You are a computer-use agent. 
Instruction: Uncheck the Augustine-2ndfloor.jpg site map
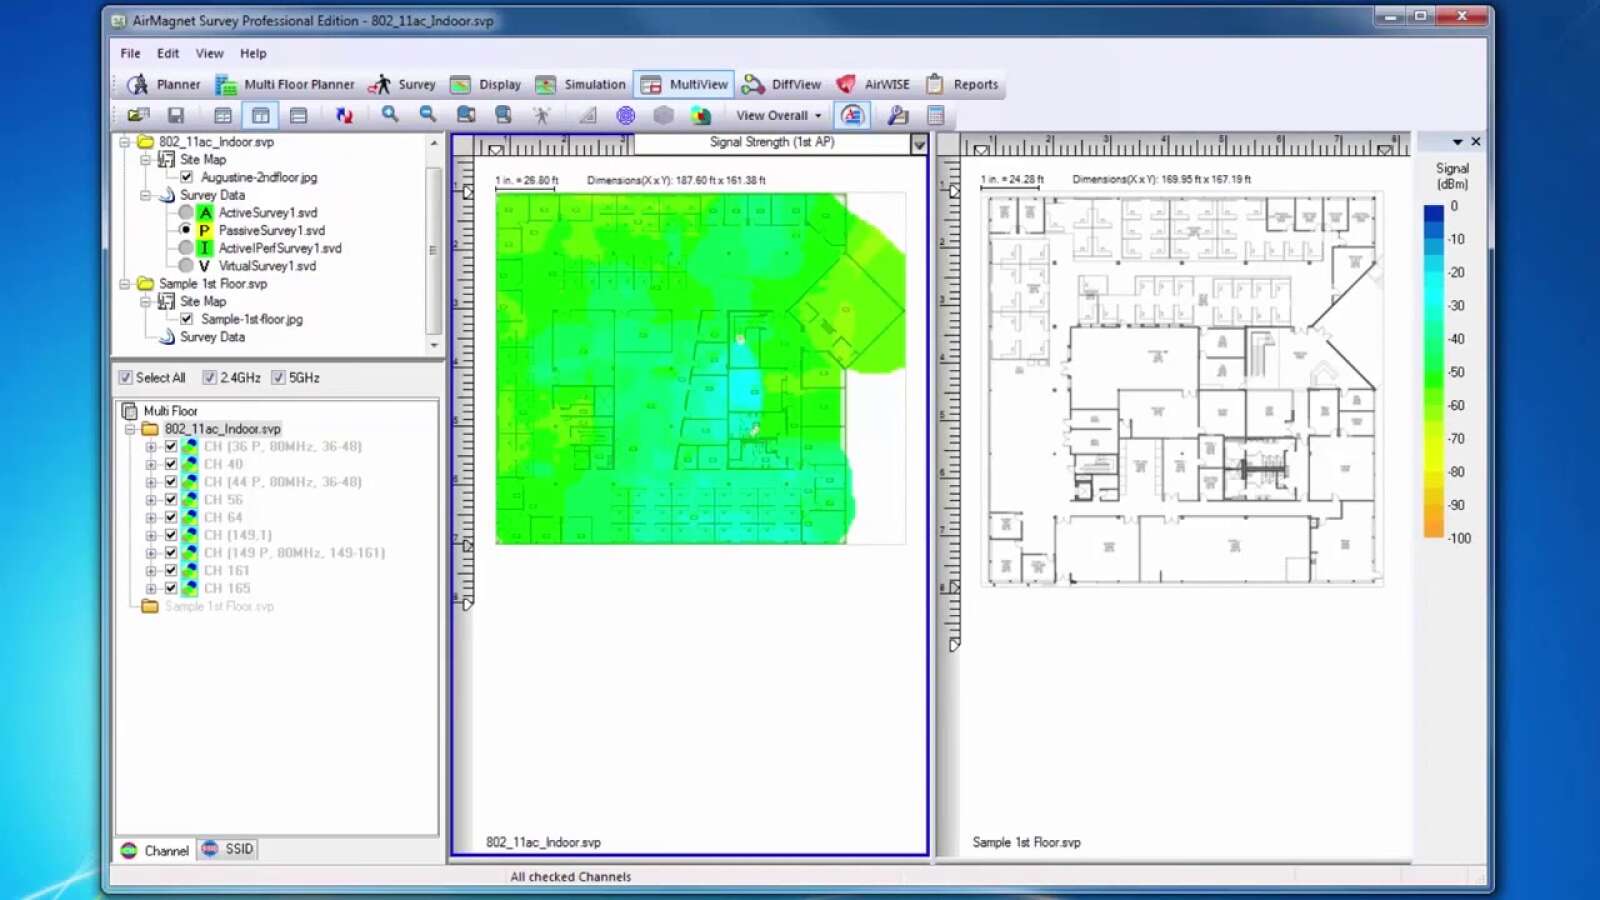tap(187, 177)
